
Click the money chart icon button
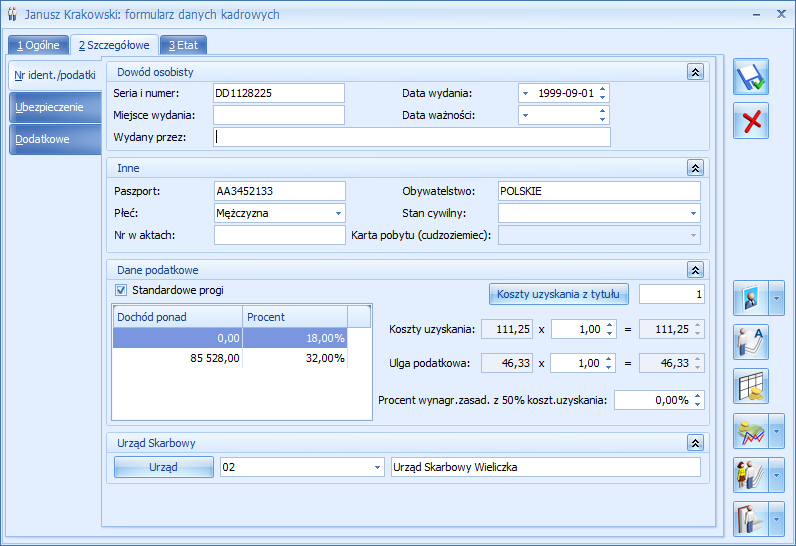pos(751,431)
